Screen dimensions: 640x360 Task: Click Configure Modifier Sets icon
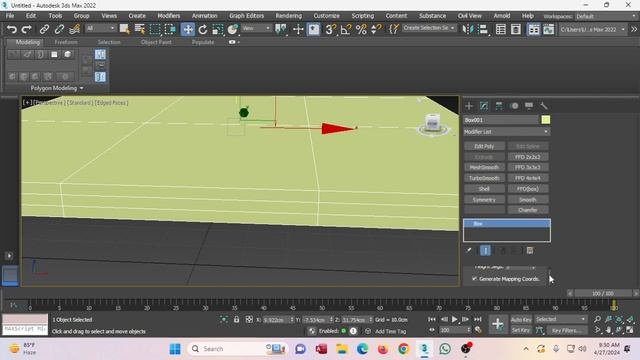[530, 250]
